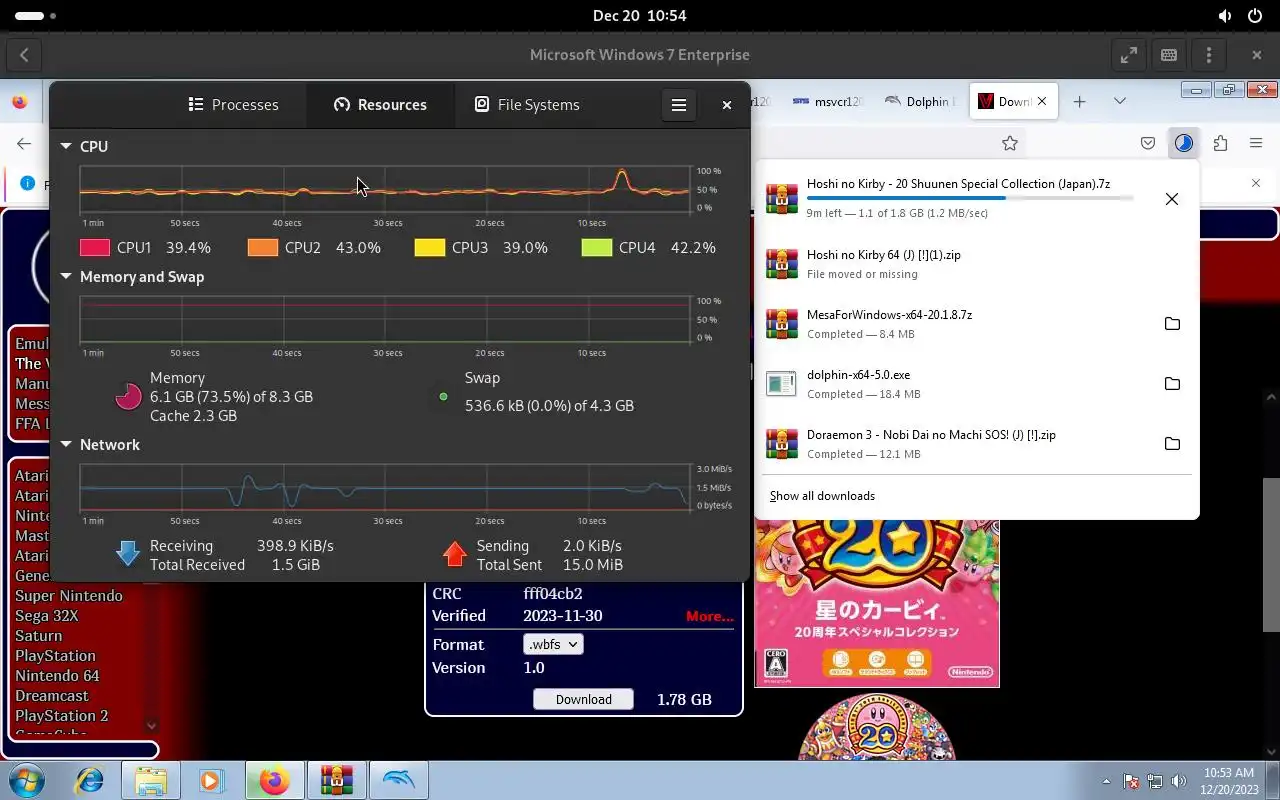Open Pocket save icon in Firefox
The height and width of the screenshot is (800, 1280).
tap(1148, 143)
